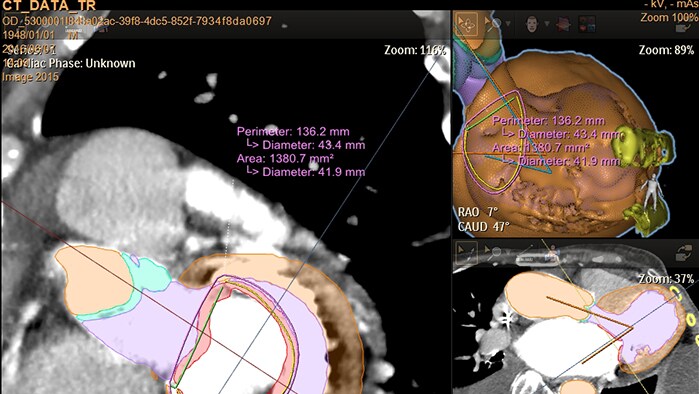Click the 'CAUD 47°' angle readout
The image size is (699, 394).
pos(484,226)
